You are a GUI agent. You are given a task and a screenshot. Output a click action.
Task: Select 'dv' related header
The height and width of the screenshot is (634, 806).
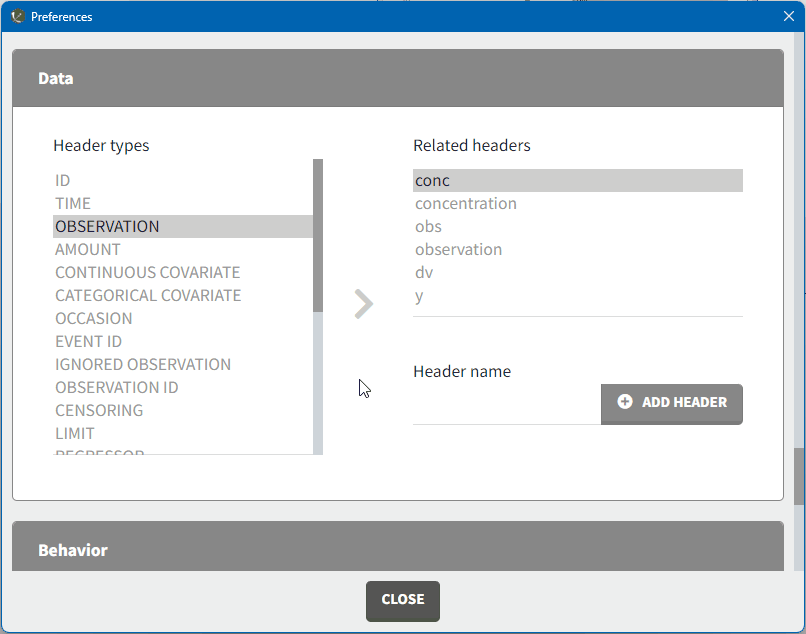point(424,273)
